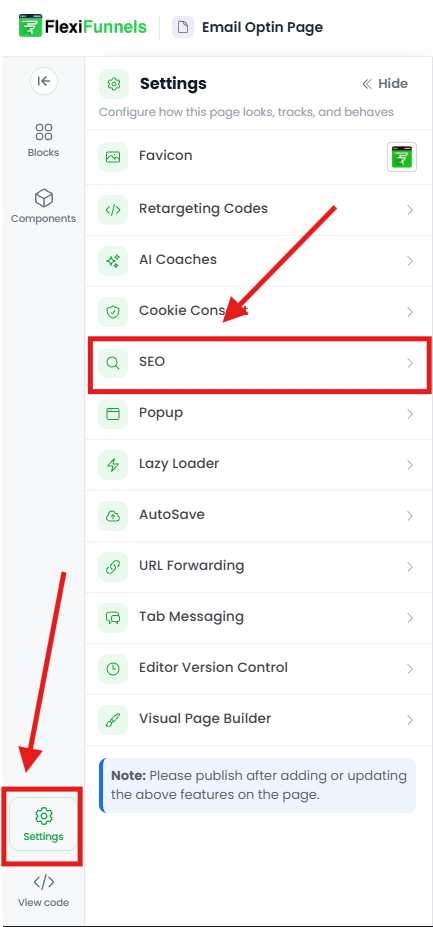Open the Editor Version Control entry
This screenshot has height=927, width=433.
(258, 669)
